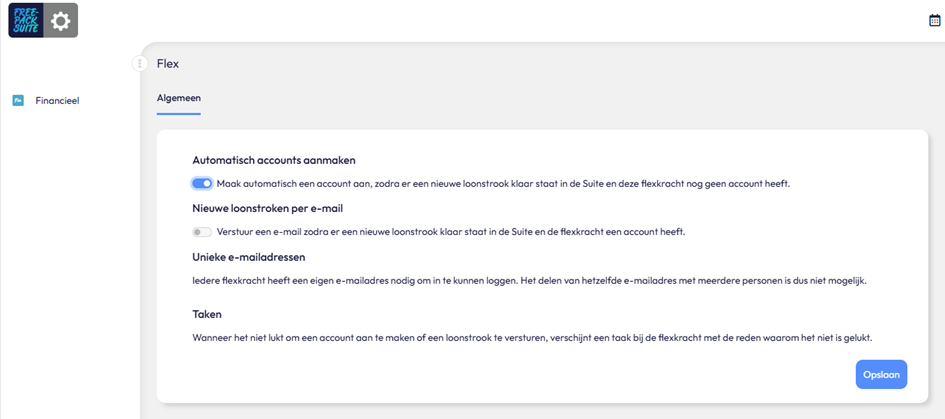The height and width of the screenshot is (419, 945).
Task: Open the calendar icon in top-right corner
Action: click(x=935, y=20)
